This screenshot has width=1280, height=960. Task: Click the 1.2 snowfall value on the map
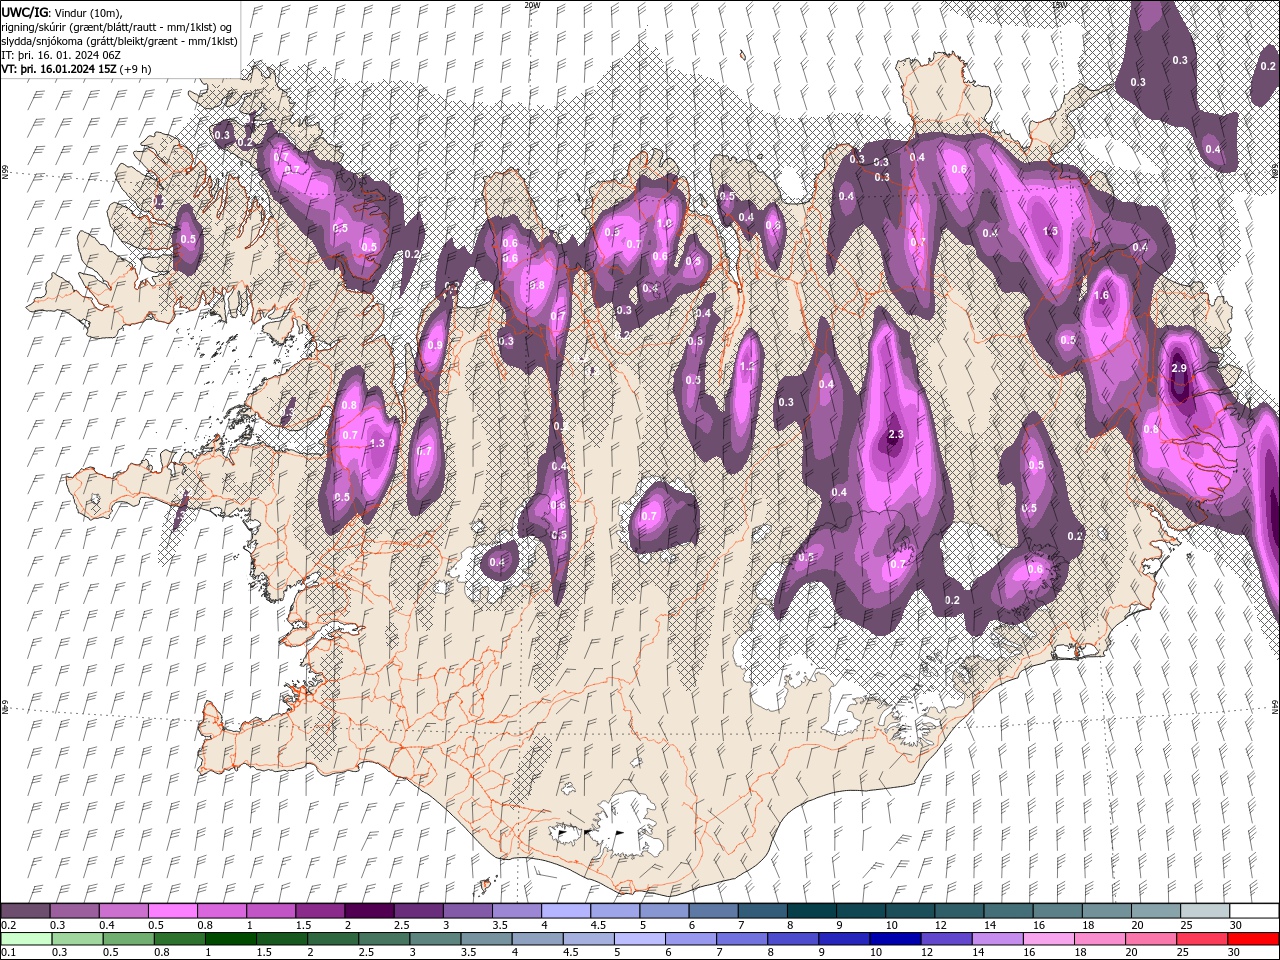point(747,367)
